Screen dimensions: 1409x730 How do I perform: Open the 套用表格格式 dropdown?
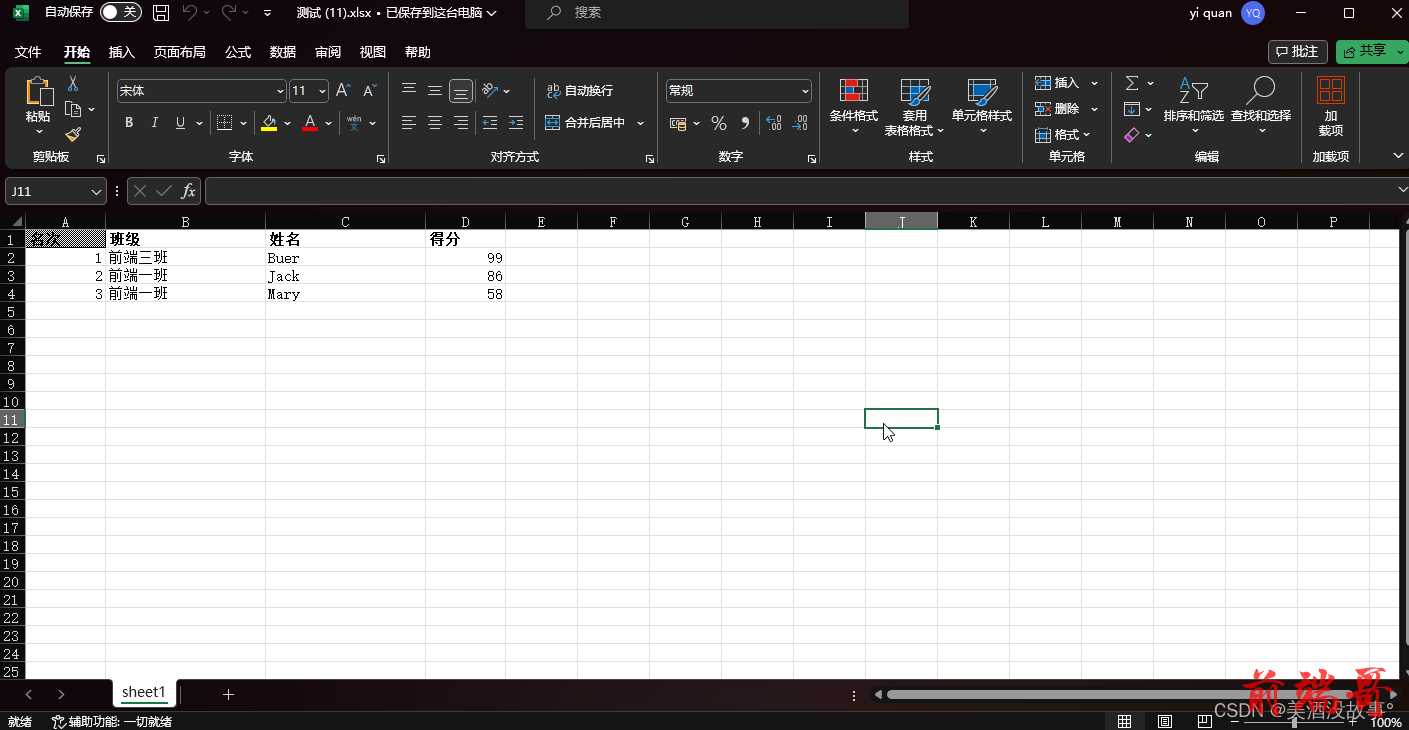[x=914, y=107]
